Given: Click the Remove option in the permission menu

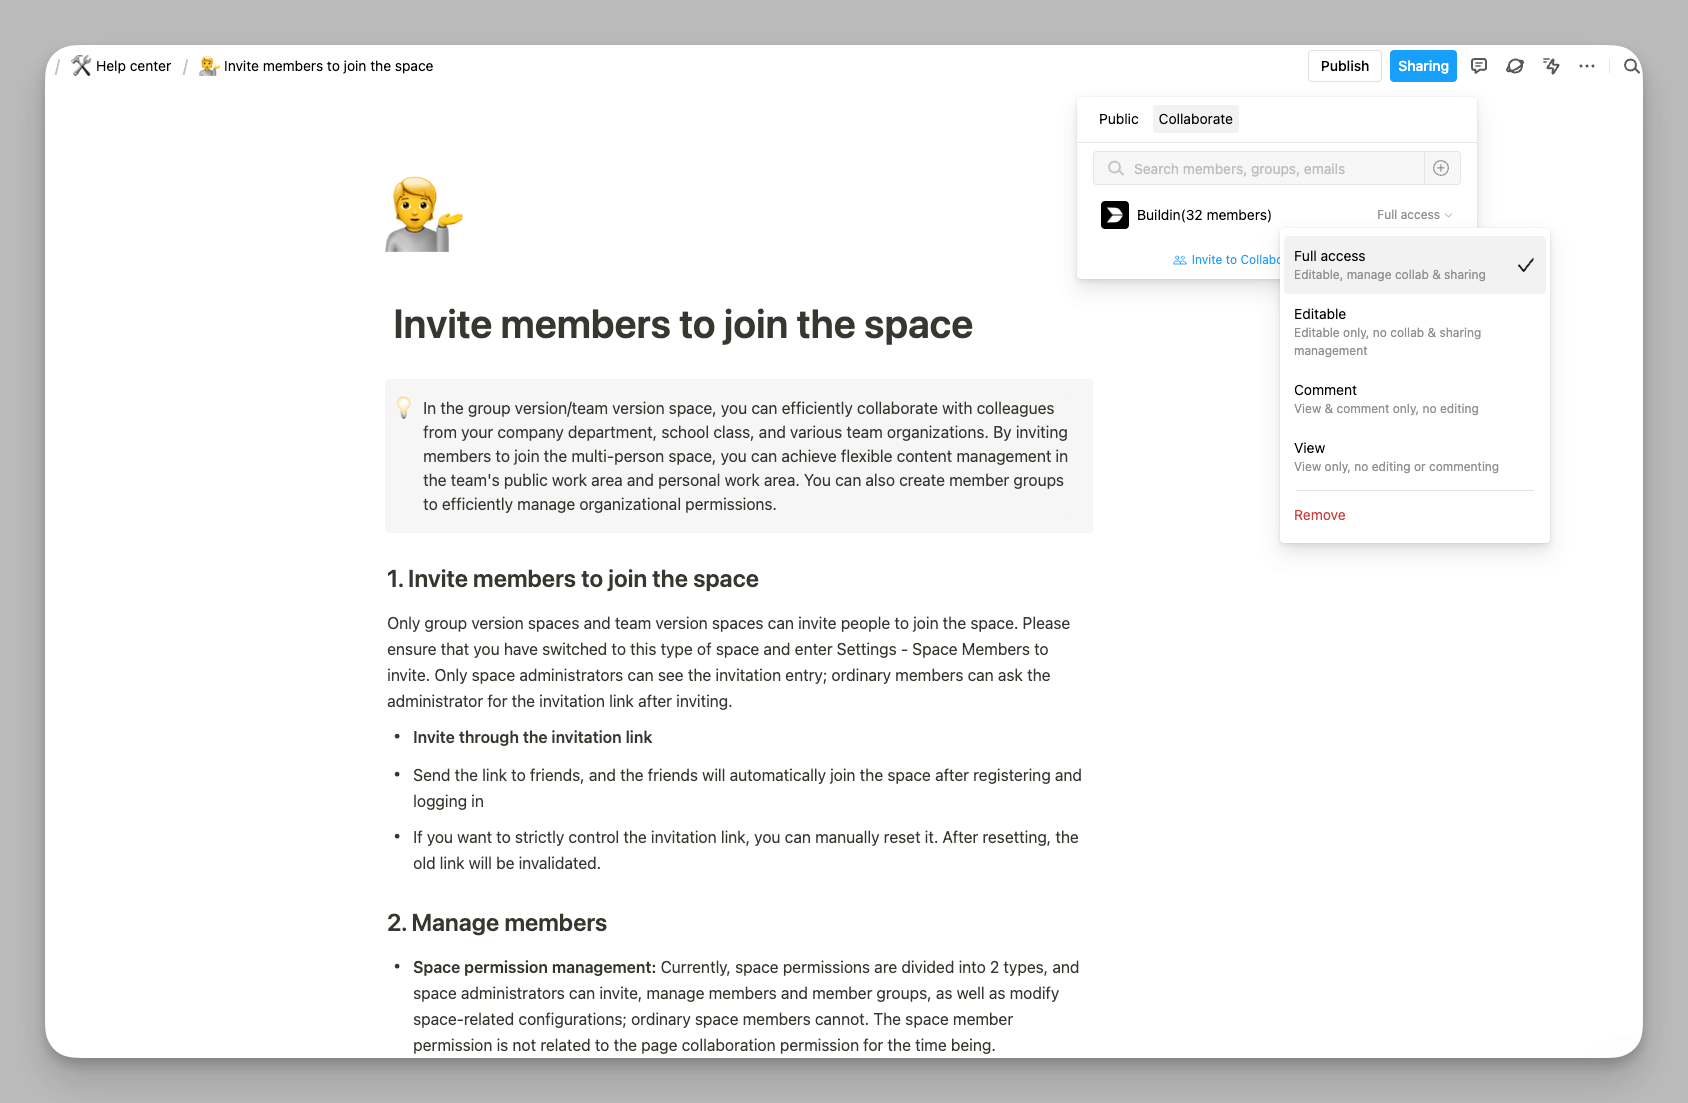Looking at the screenshot, I should point(1319,515).
